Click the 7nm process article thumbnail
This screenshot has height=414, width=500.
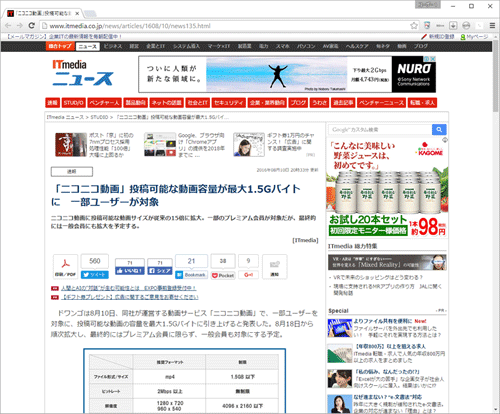pos(71,144)
